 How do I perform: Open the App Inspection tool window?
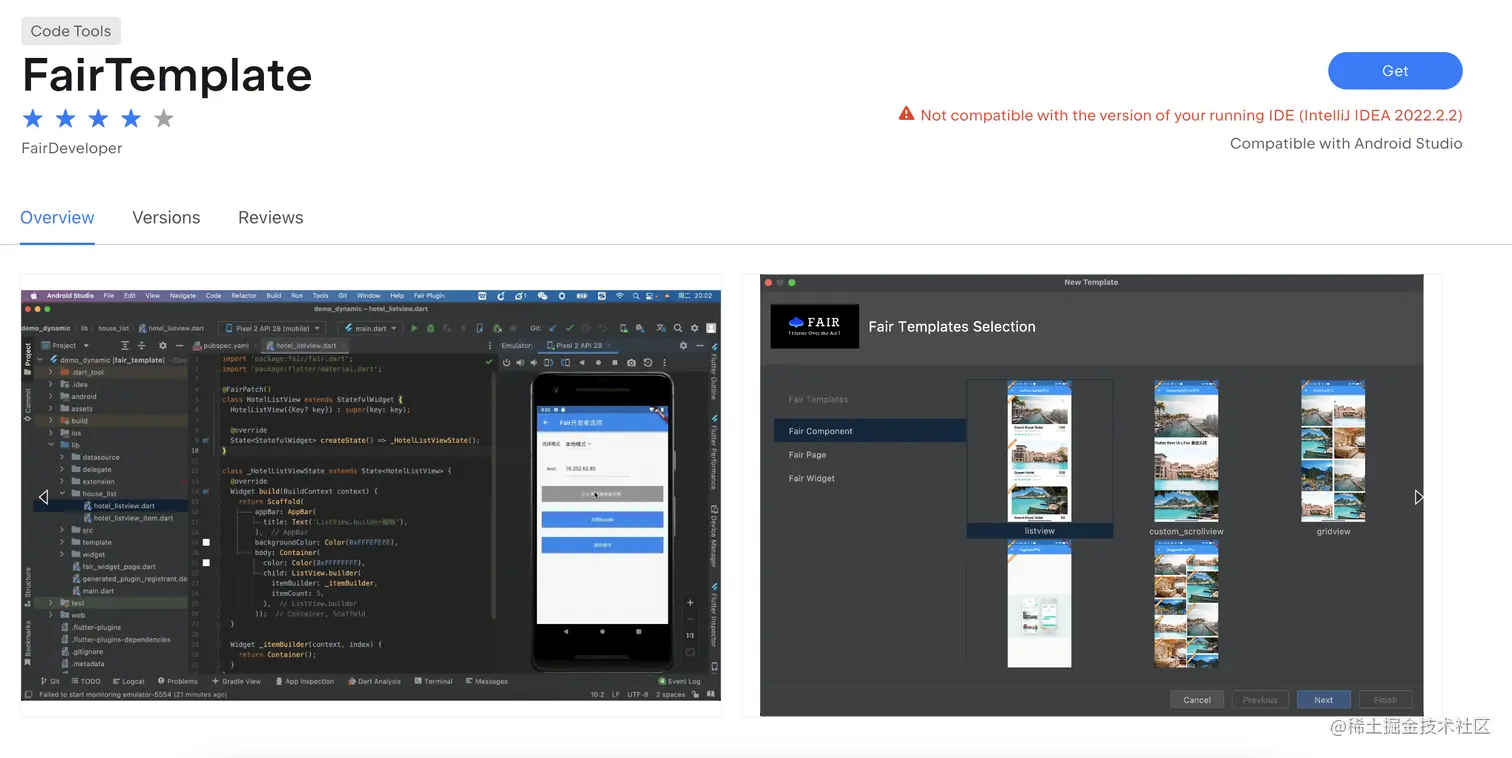304,681
